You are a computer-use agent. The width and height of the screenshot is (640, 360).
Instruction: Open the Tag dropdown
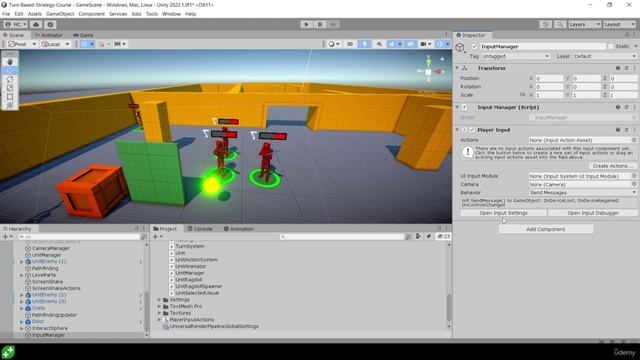[x=516, y=56]
